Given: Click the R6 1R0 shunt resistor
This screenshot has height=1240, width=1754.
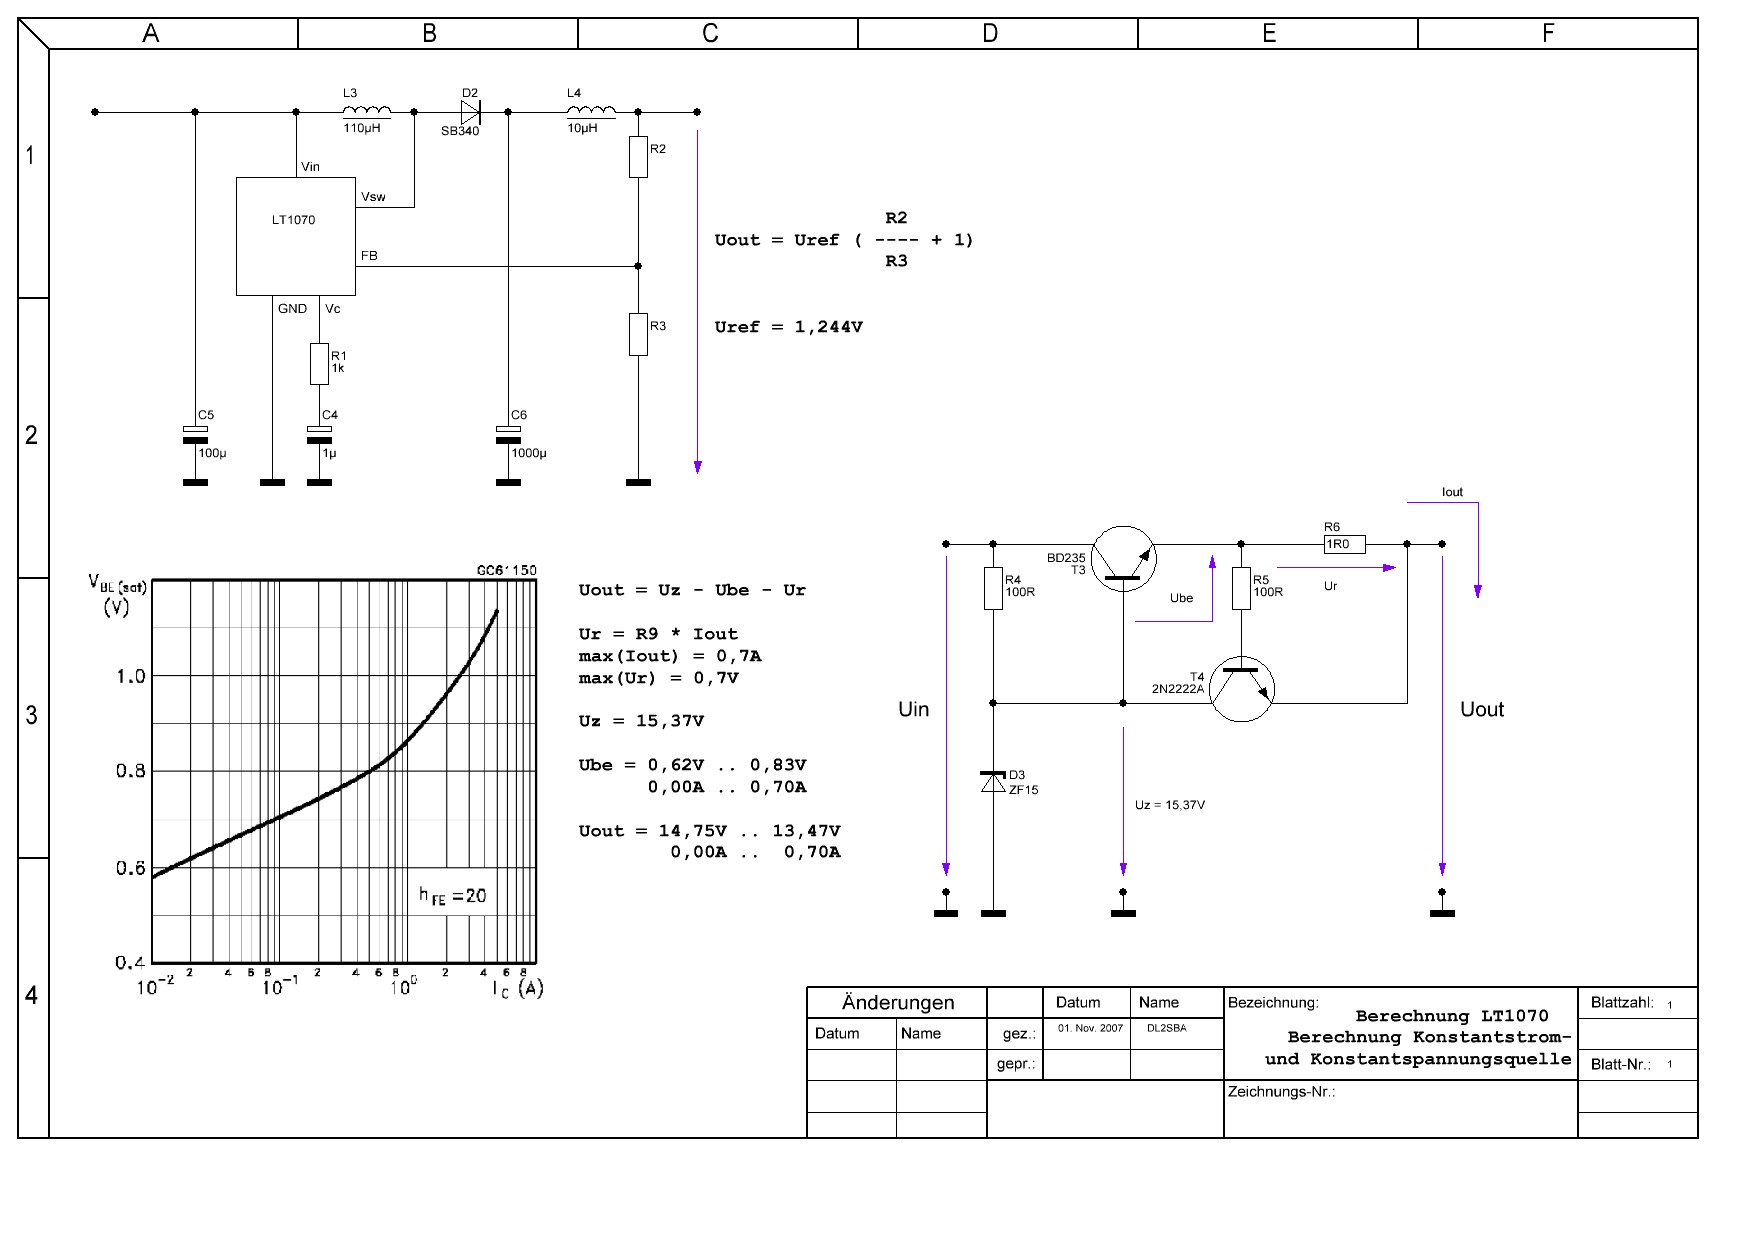Looking at the screenshot, I should (x=1344, y=544).
